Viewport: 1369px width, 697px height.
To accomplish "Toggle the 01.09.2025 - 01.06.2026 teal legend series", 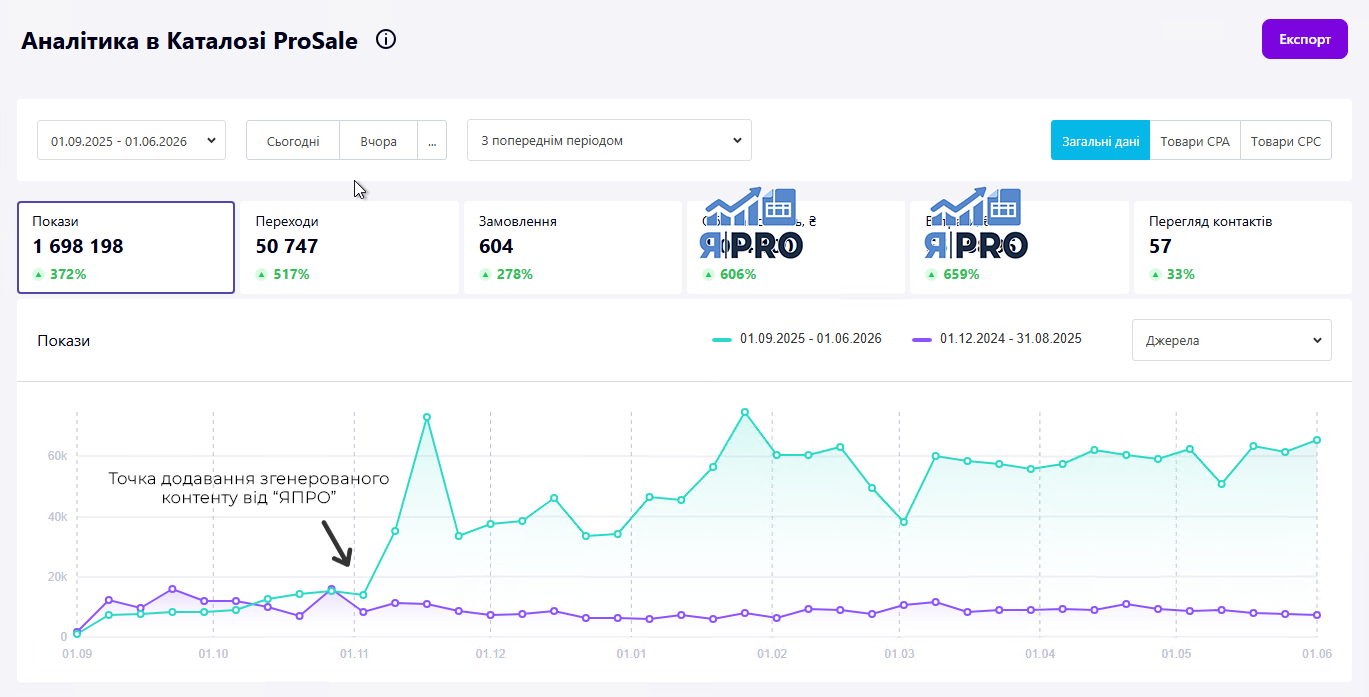I will click(797, 339).
